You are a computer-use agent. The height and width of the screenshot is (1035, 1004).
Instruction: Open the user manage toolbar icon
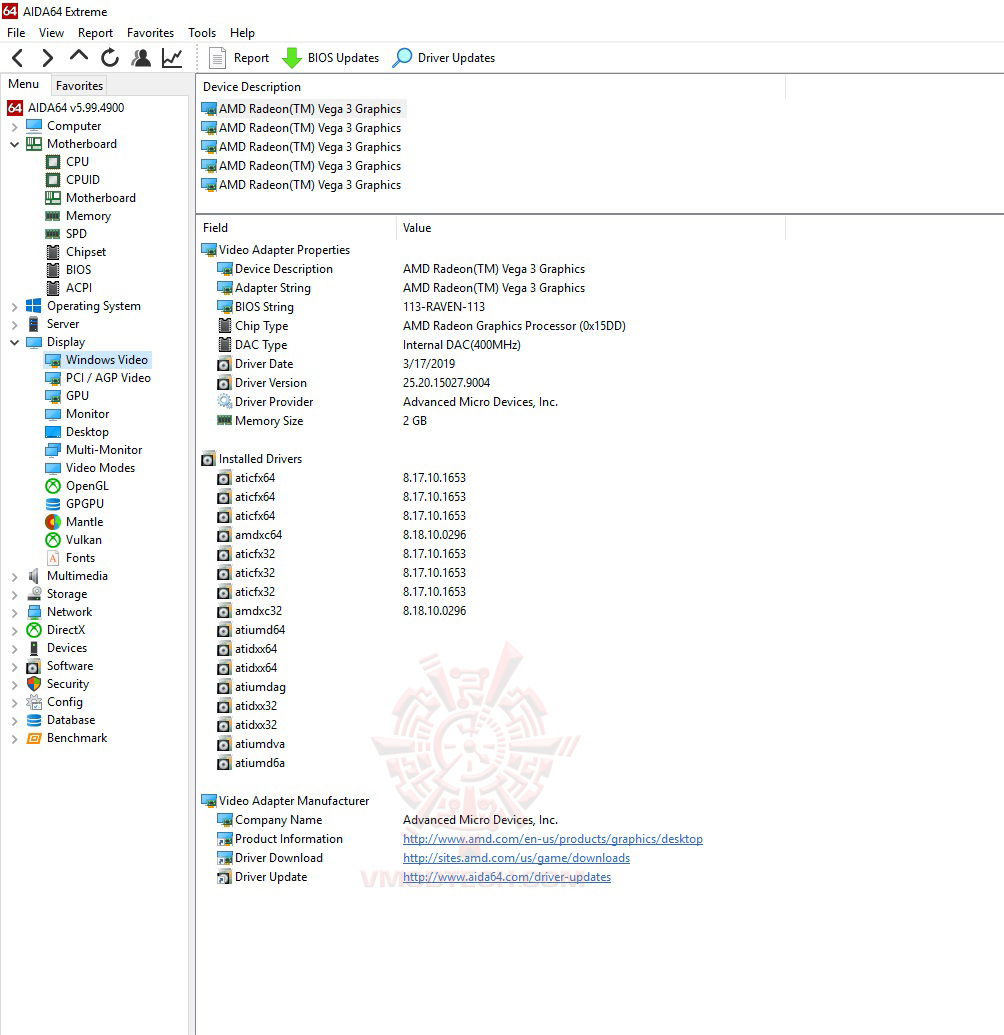tap(141, 58)
